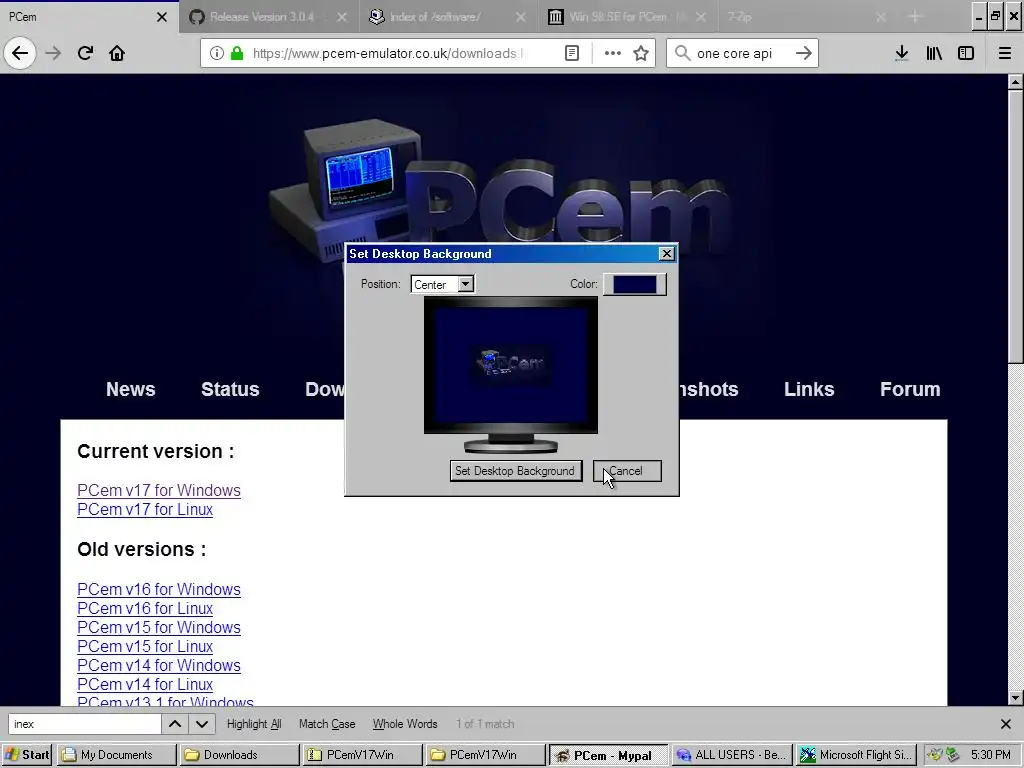Bookmark this page with the star icon
The width and height of the screenshot is (1024, 768).
pyautogui.click(x=641, y=53)
